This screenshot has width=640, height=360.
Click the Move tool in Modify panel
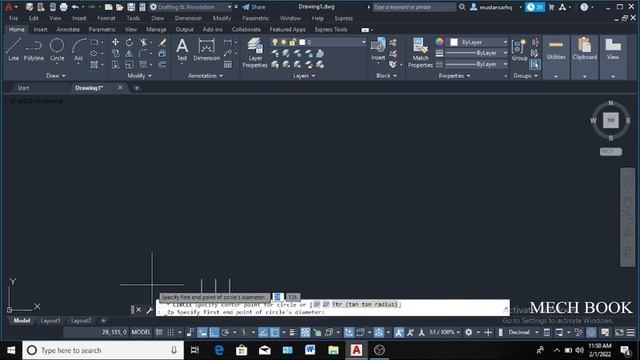click(116, 42)
